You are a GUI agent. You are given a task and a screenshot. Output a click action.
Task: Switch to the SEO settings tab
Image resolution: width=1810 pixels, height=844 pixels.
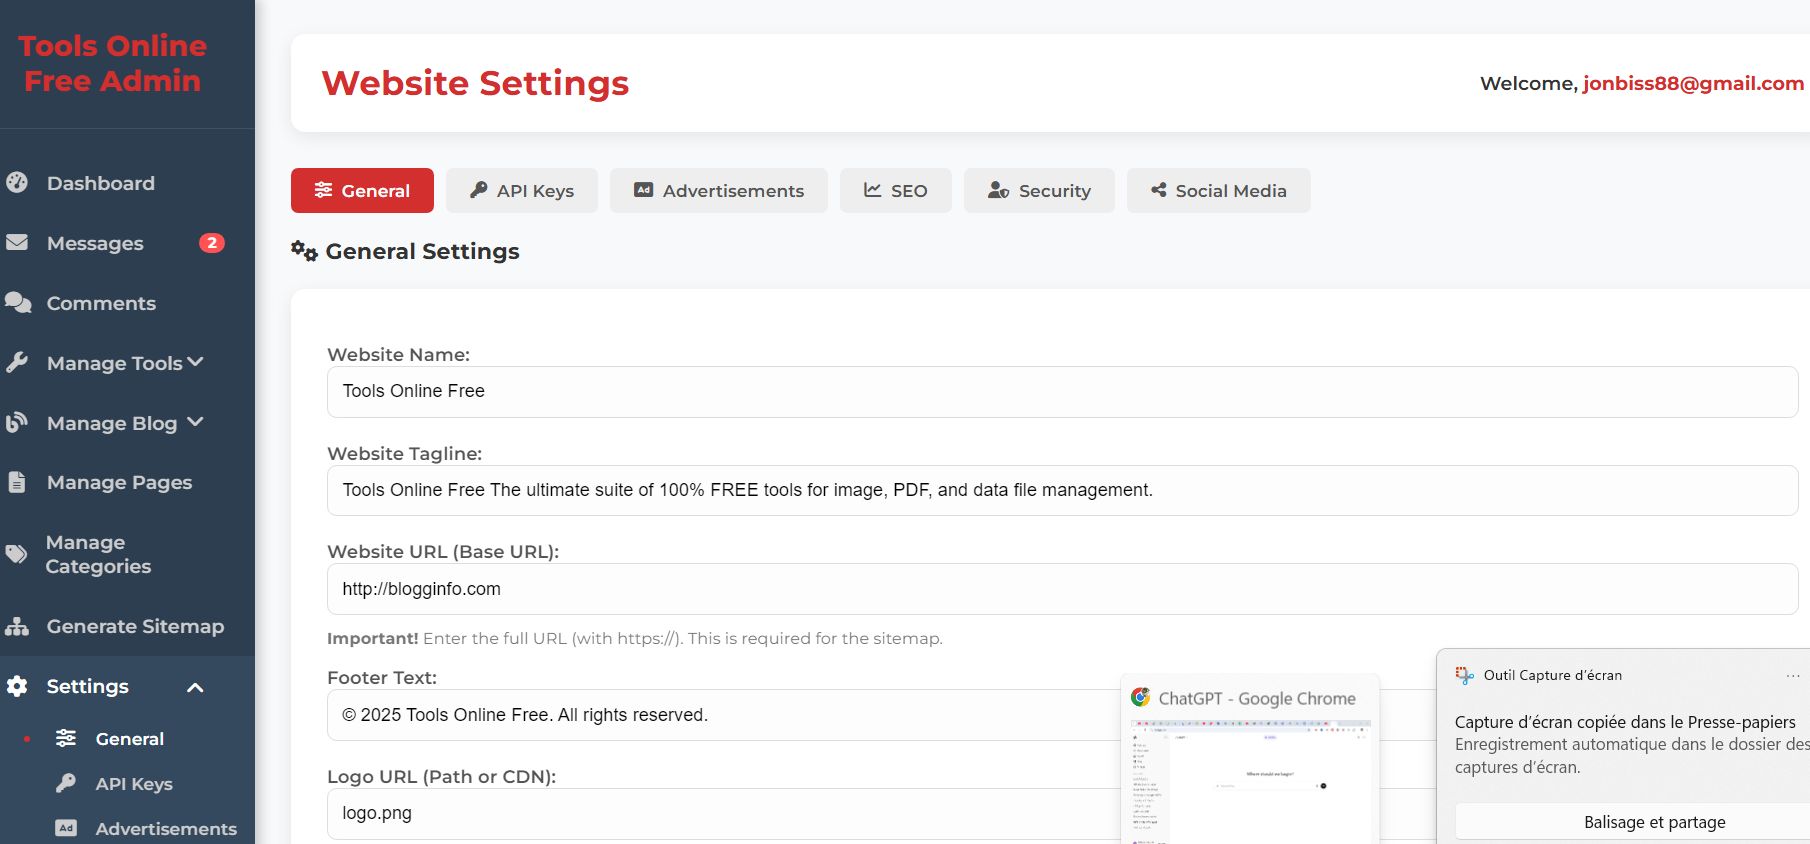[895, 190]
